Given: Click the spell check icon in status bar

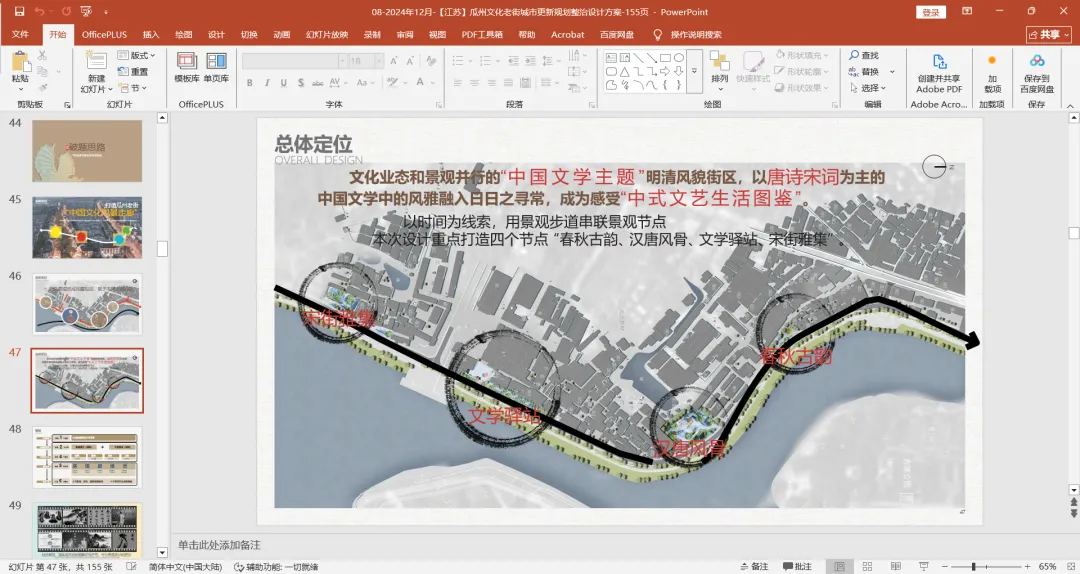Looking at the screenshot, I should [132, 566].
